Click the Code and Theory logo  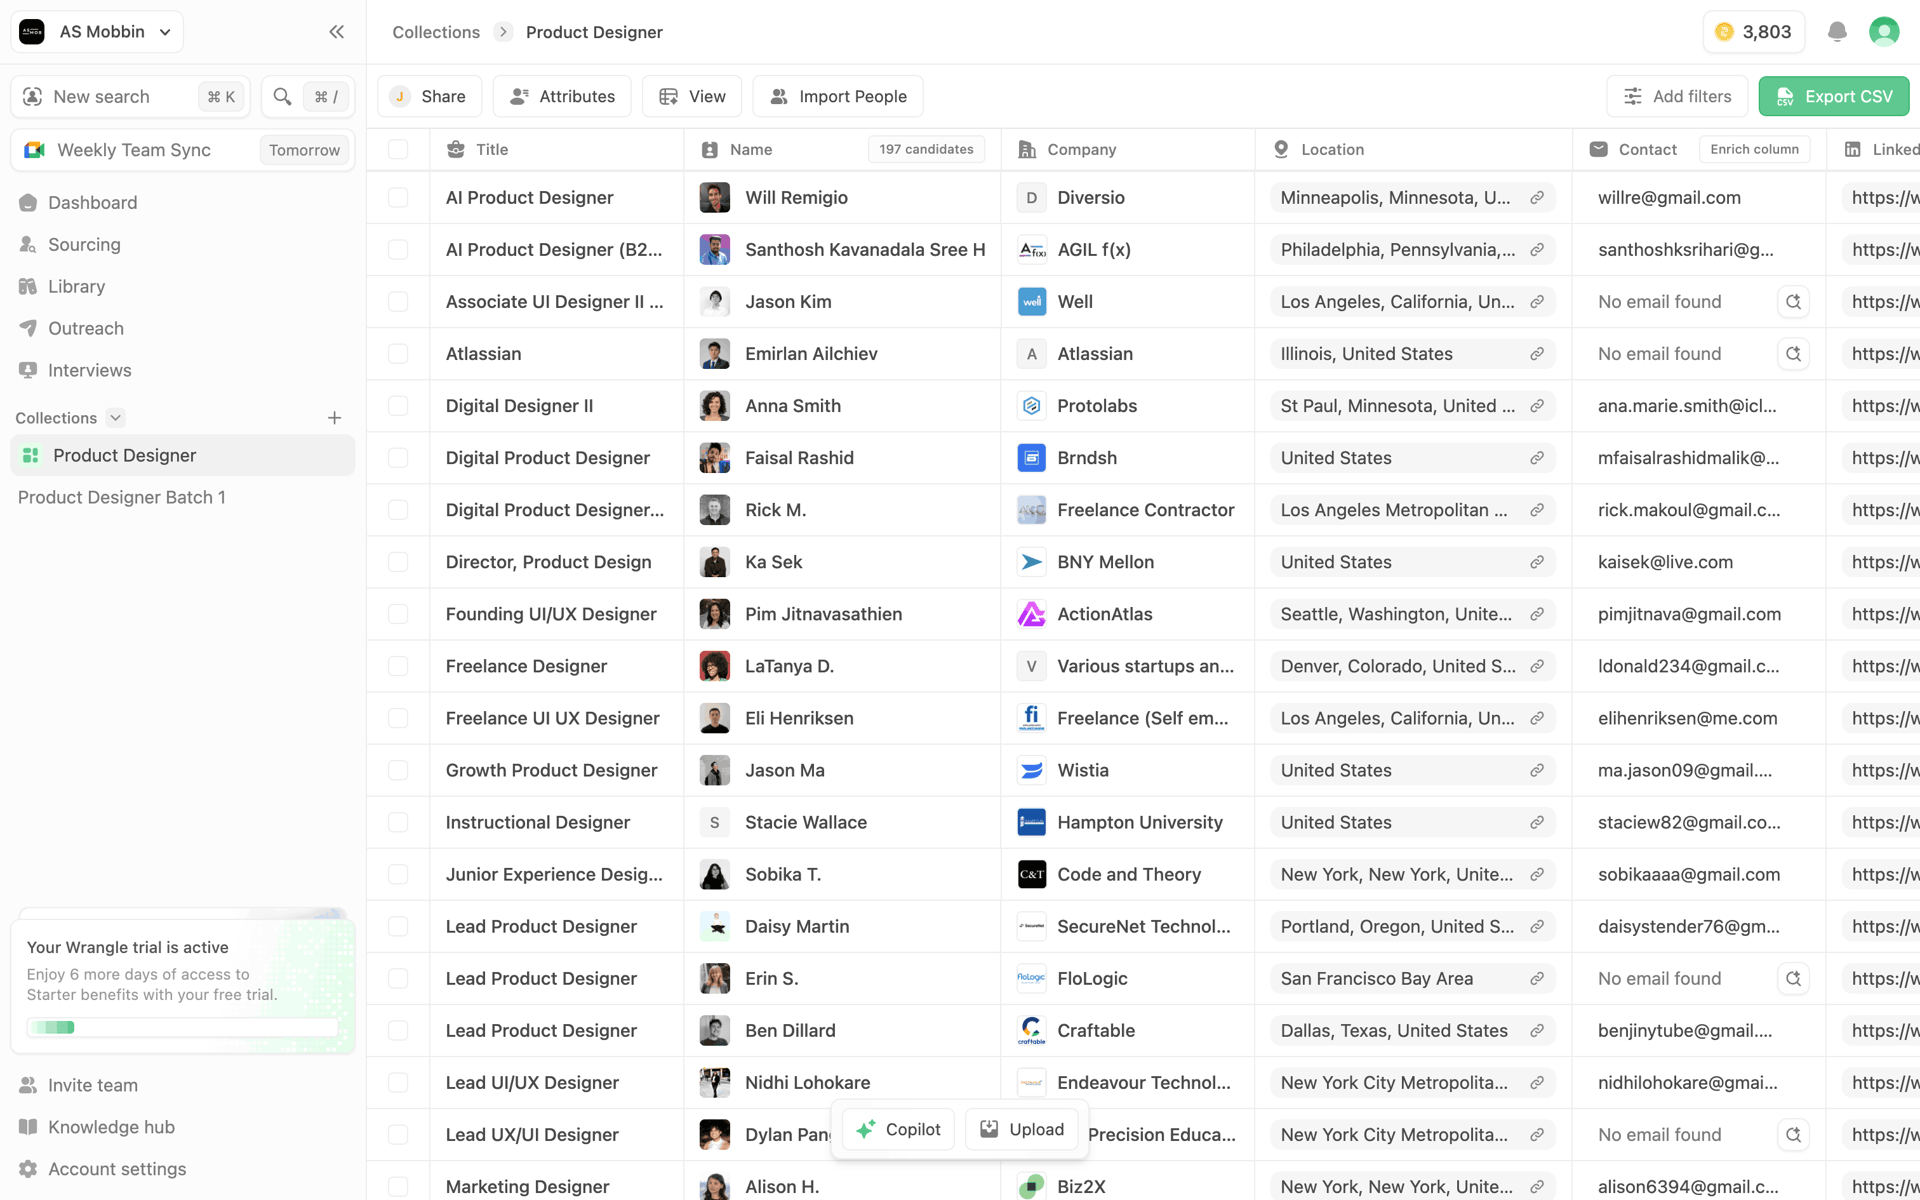point(1031,875)
